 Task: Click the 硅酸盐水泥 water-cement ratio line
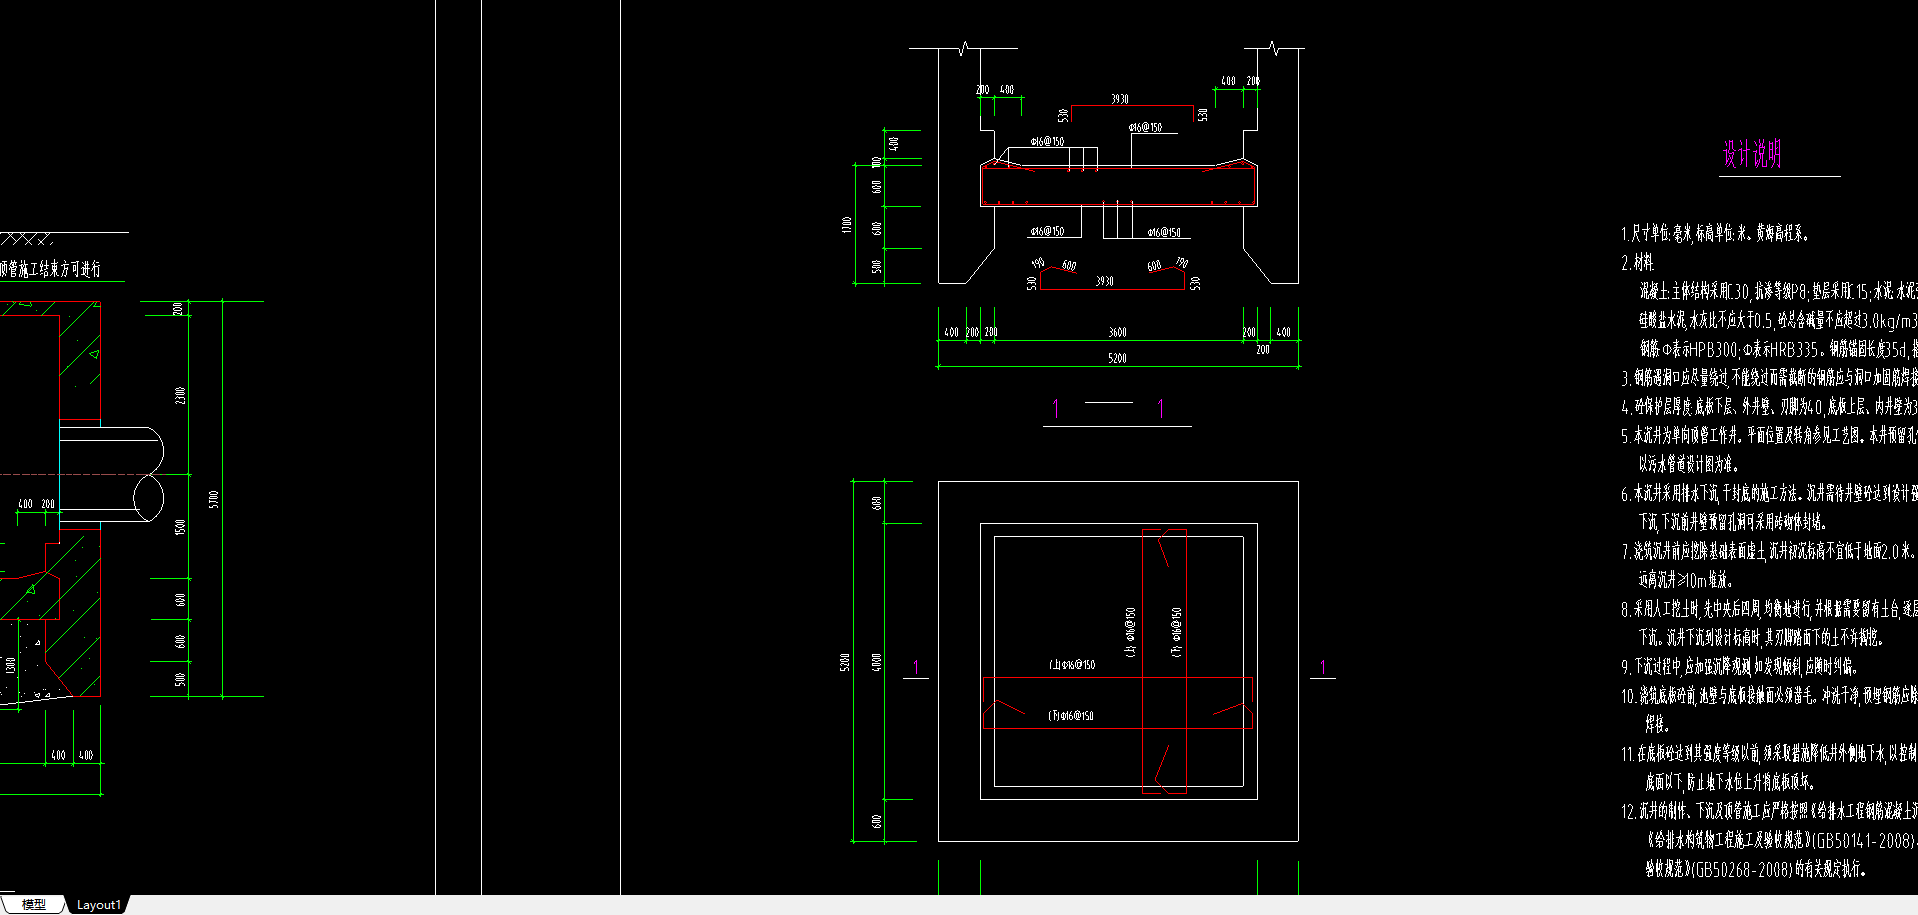click(x=1778, y=320)
